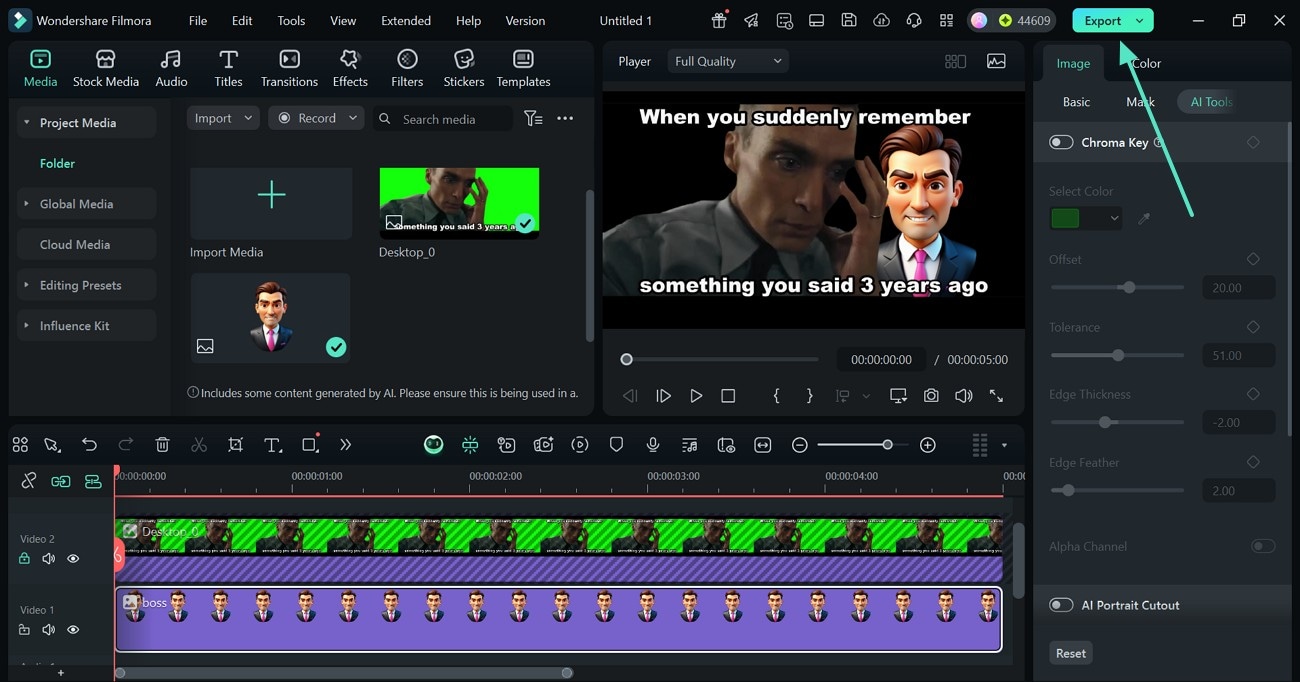
Task: Zoom in the timeline with plus icon
Action: tap(928, 445)
